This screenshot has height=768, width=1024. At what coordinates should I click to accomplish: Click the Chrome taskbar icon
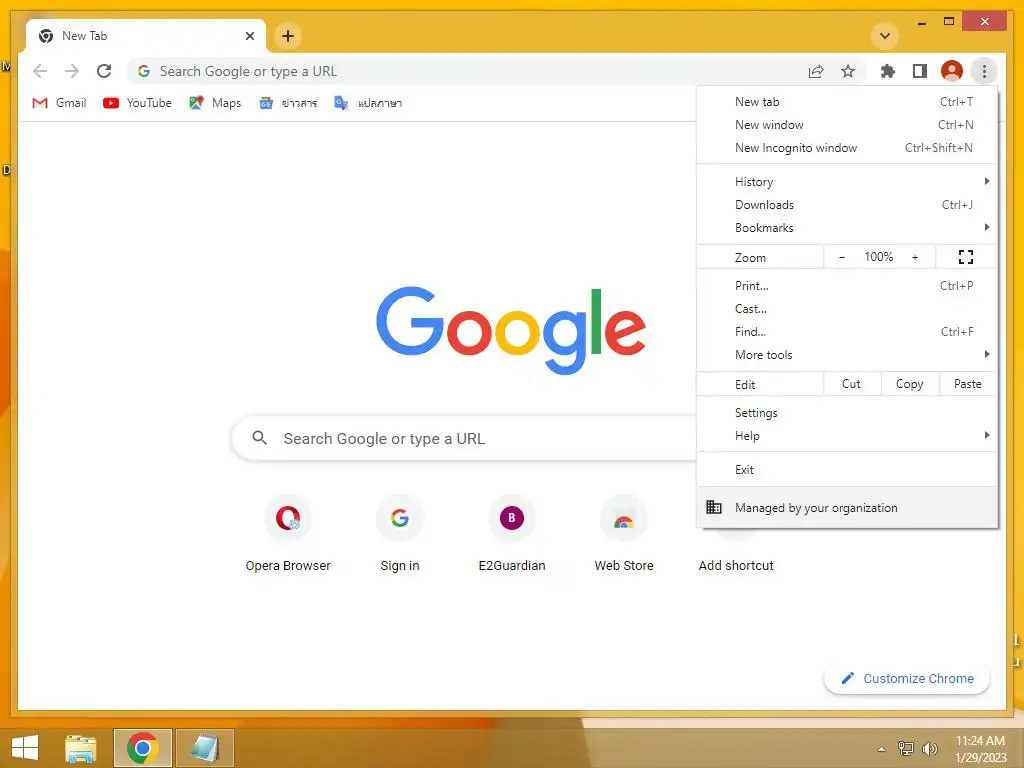142,748
